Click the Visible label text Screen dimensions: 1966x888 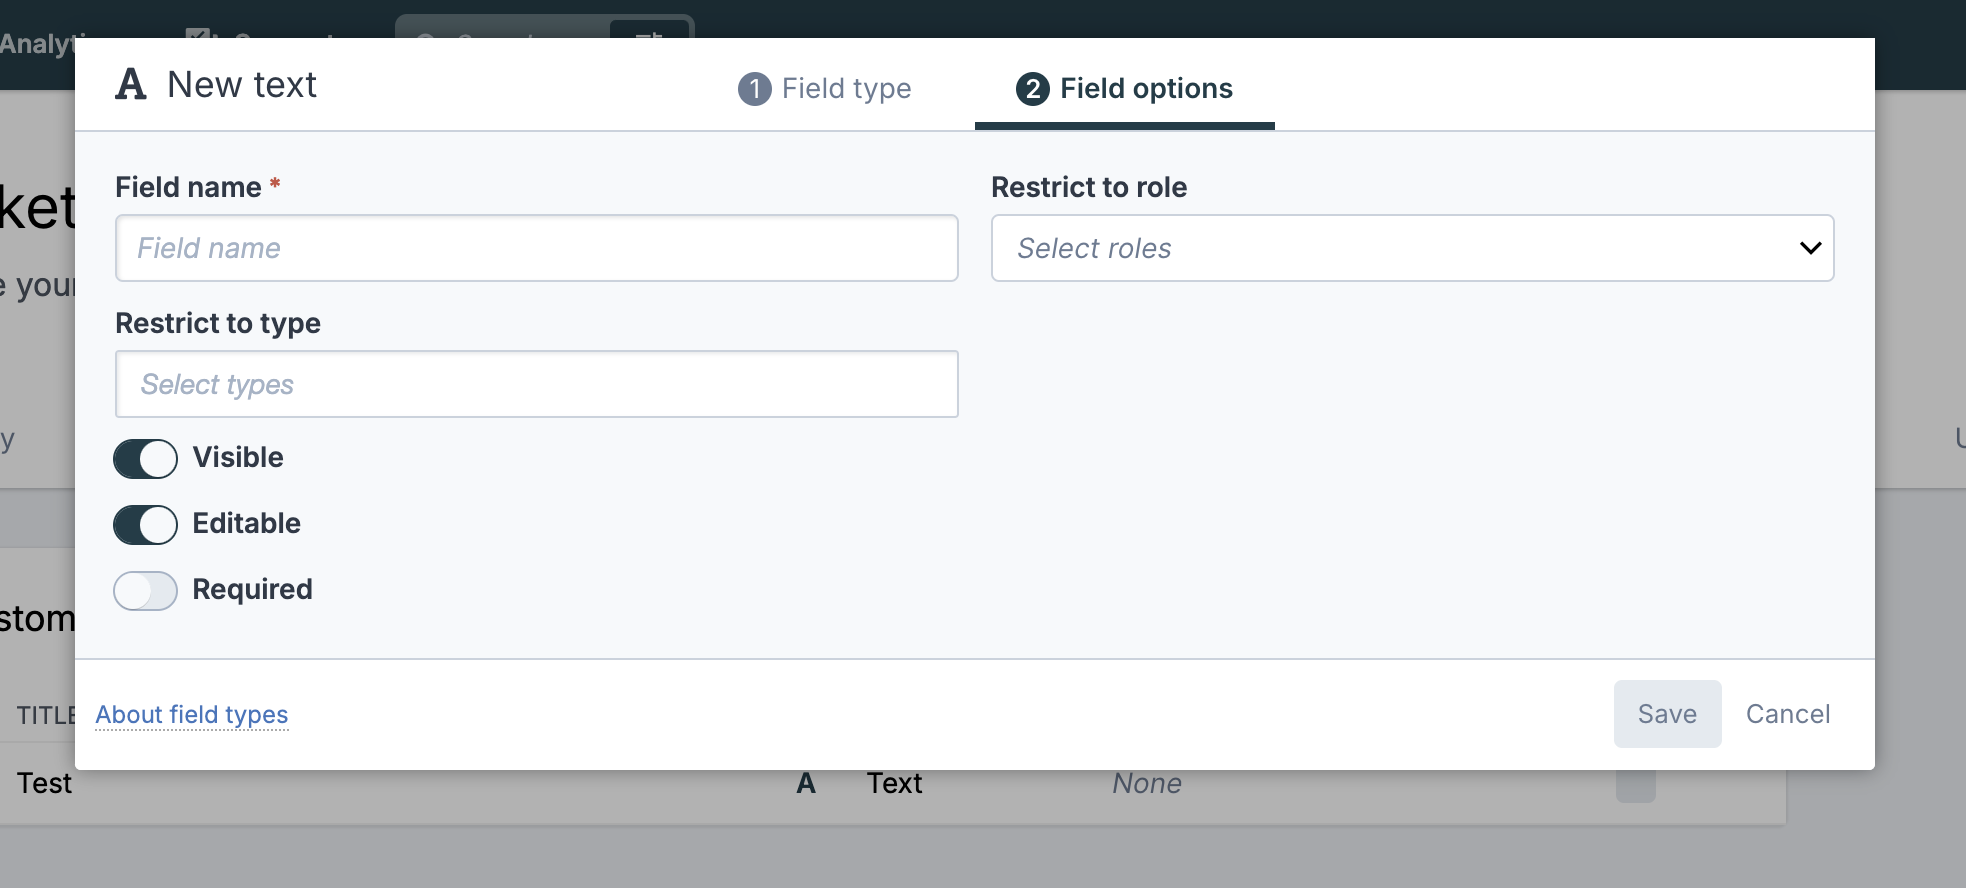point(238,457)
